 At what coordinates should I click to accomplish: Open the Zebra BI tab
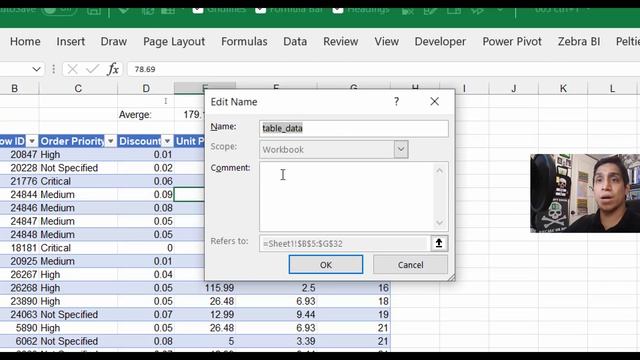(579, 41)
